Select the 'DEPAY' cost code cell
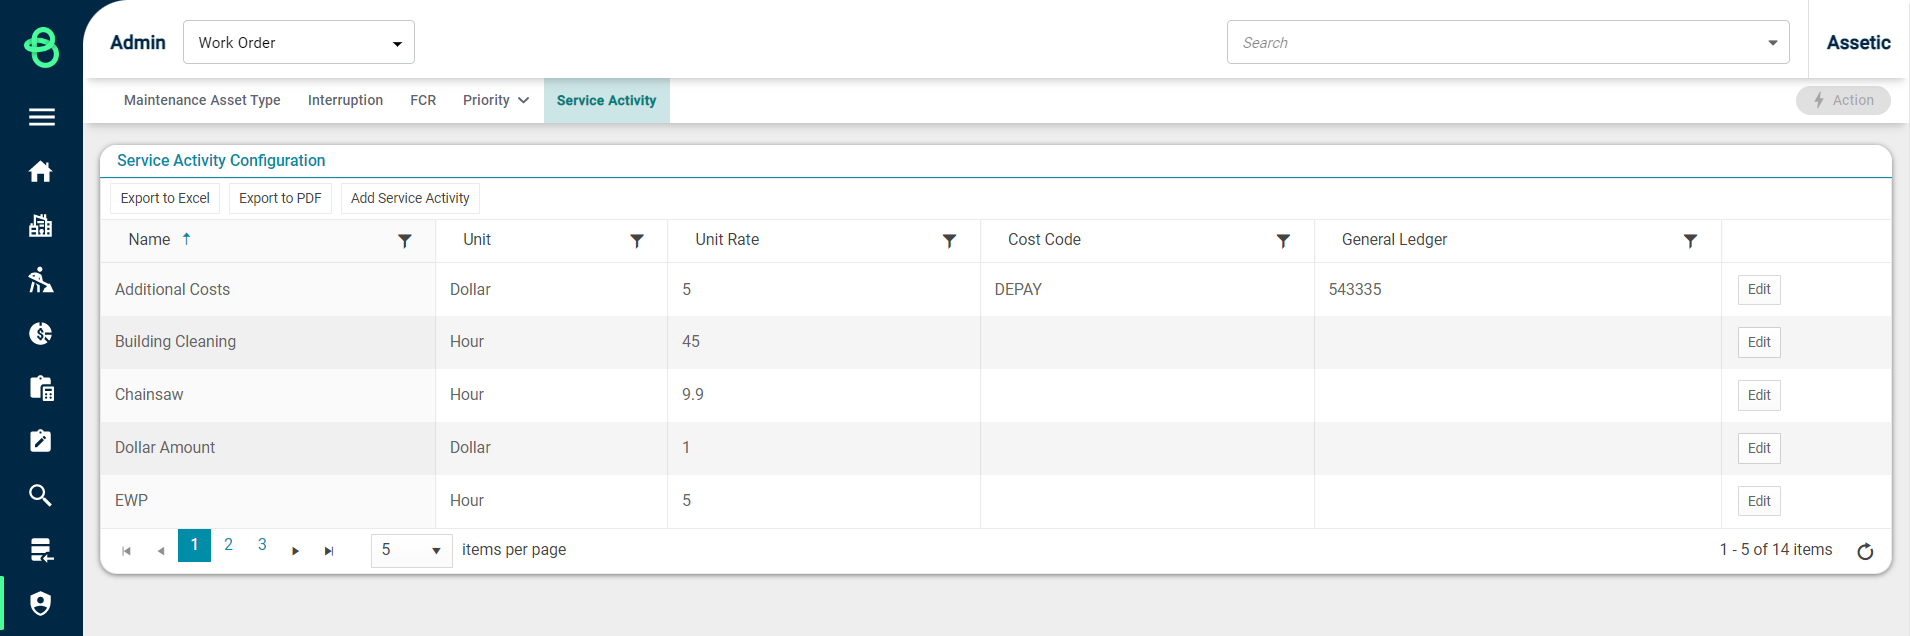 1147,289
